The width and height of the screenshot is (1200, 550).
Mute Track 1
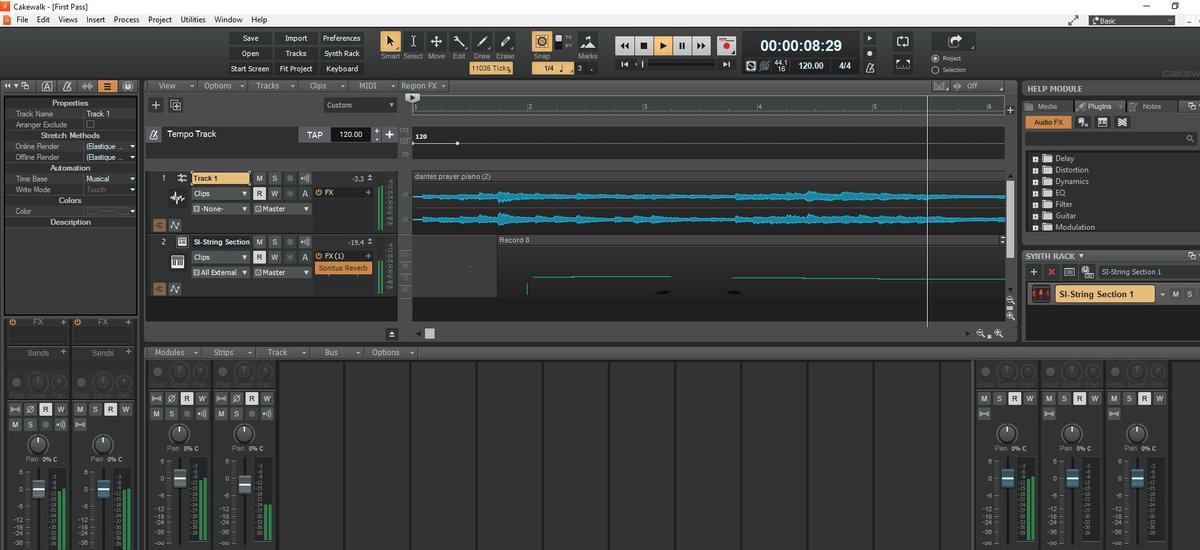[x=259, y=178]
